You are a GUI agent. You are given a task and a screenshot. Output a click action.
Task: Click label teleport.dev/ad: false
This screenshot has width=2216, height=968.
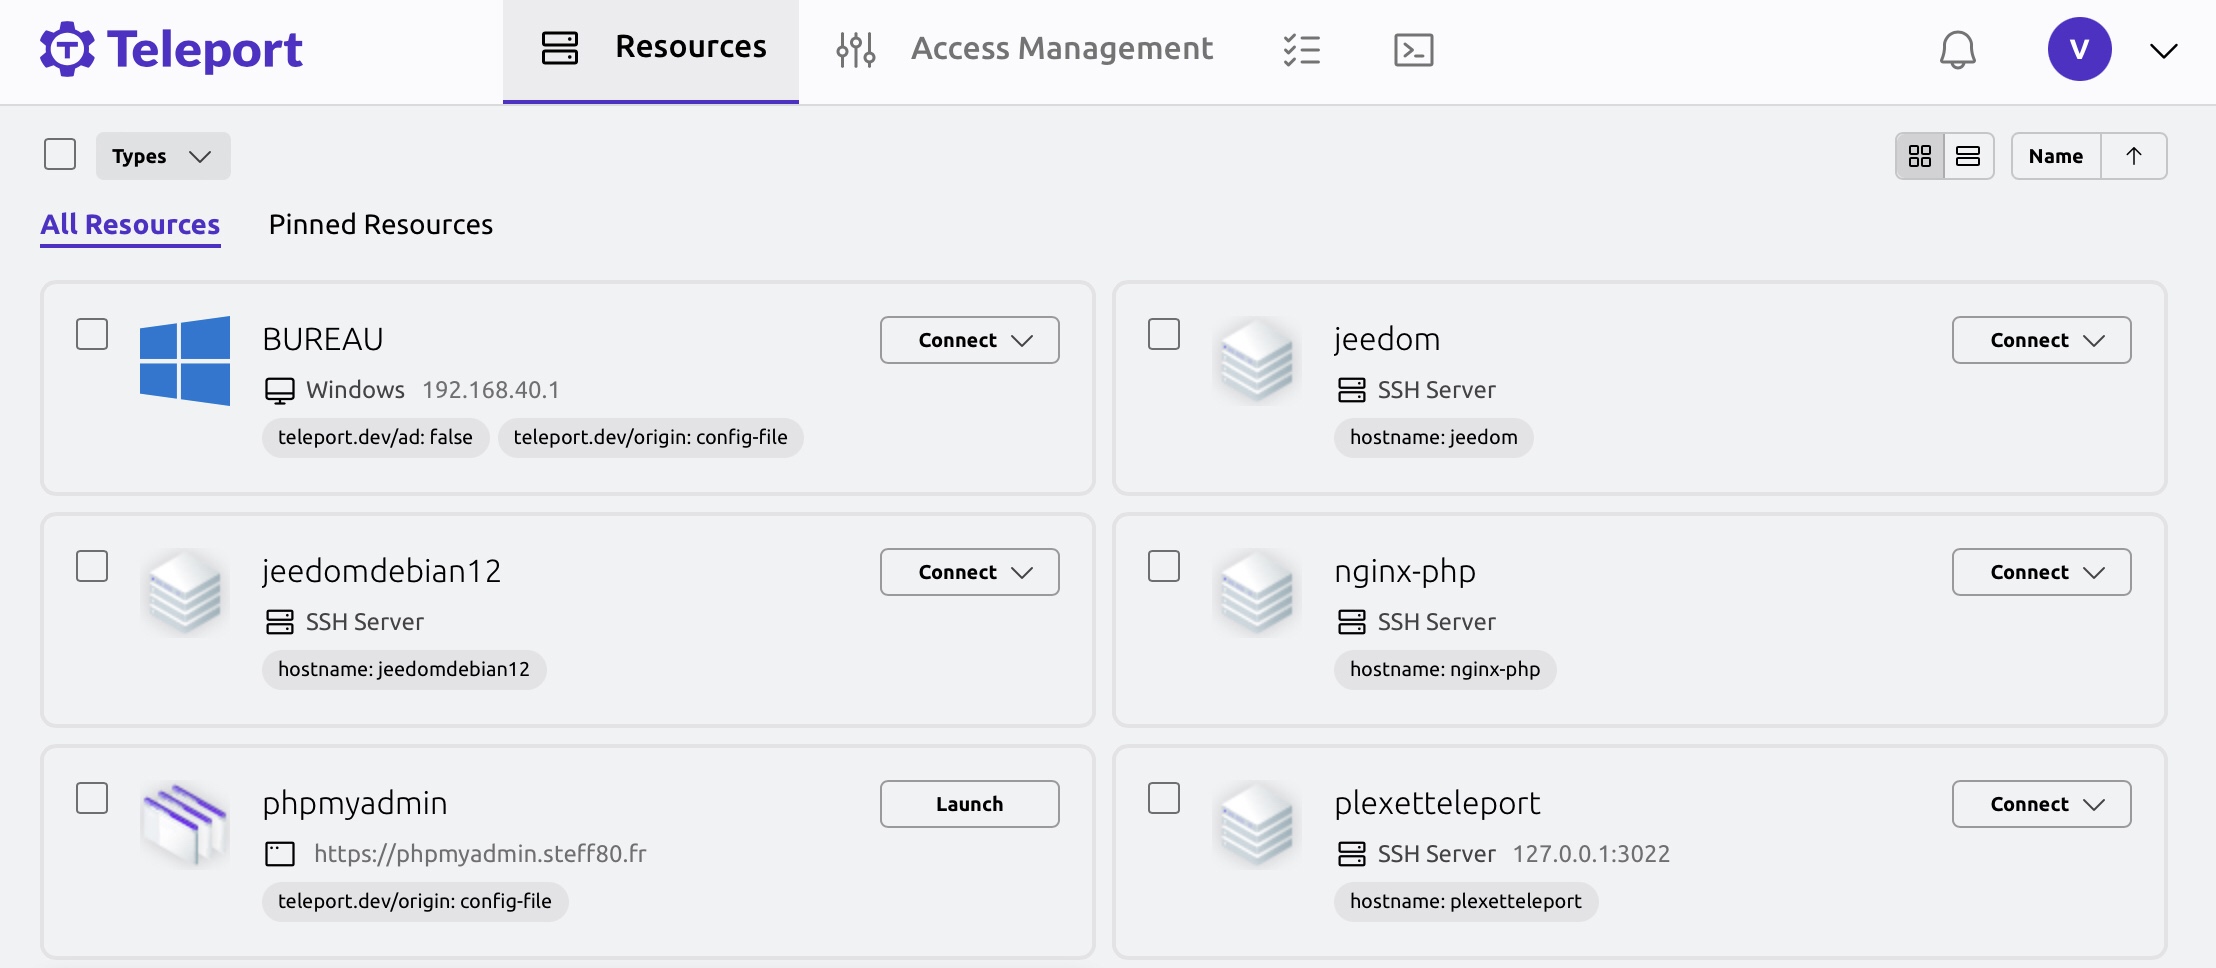pyautogui.click(x=375, y=437)
